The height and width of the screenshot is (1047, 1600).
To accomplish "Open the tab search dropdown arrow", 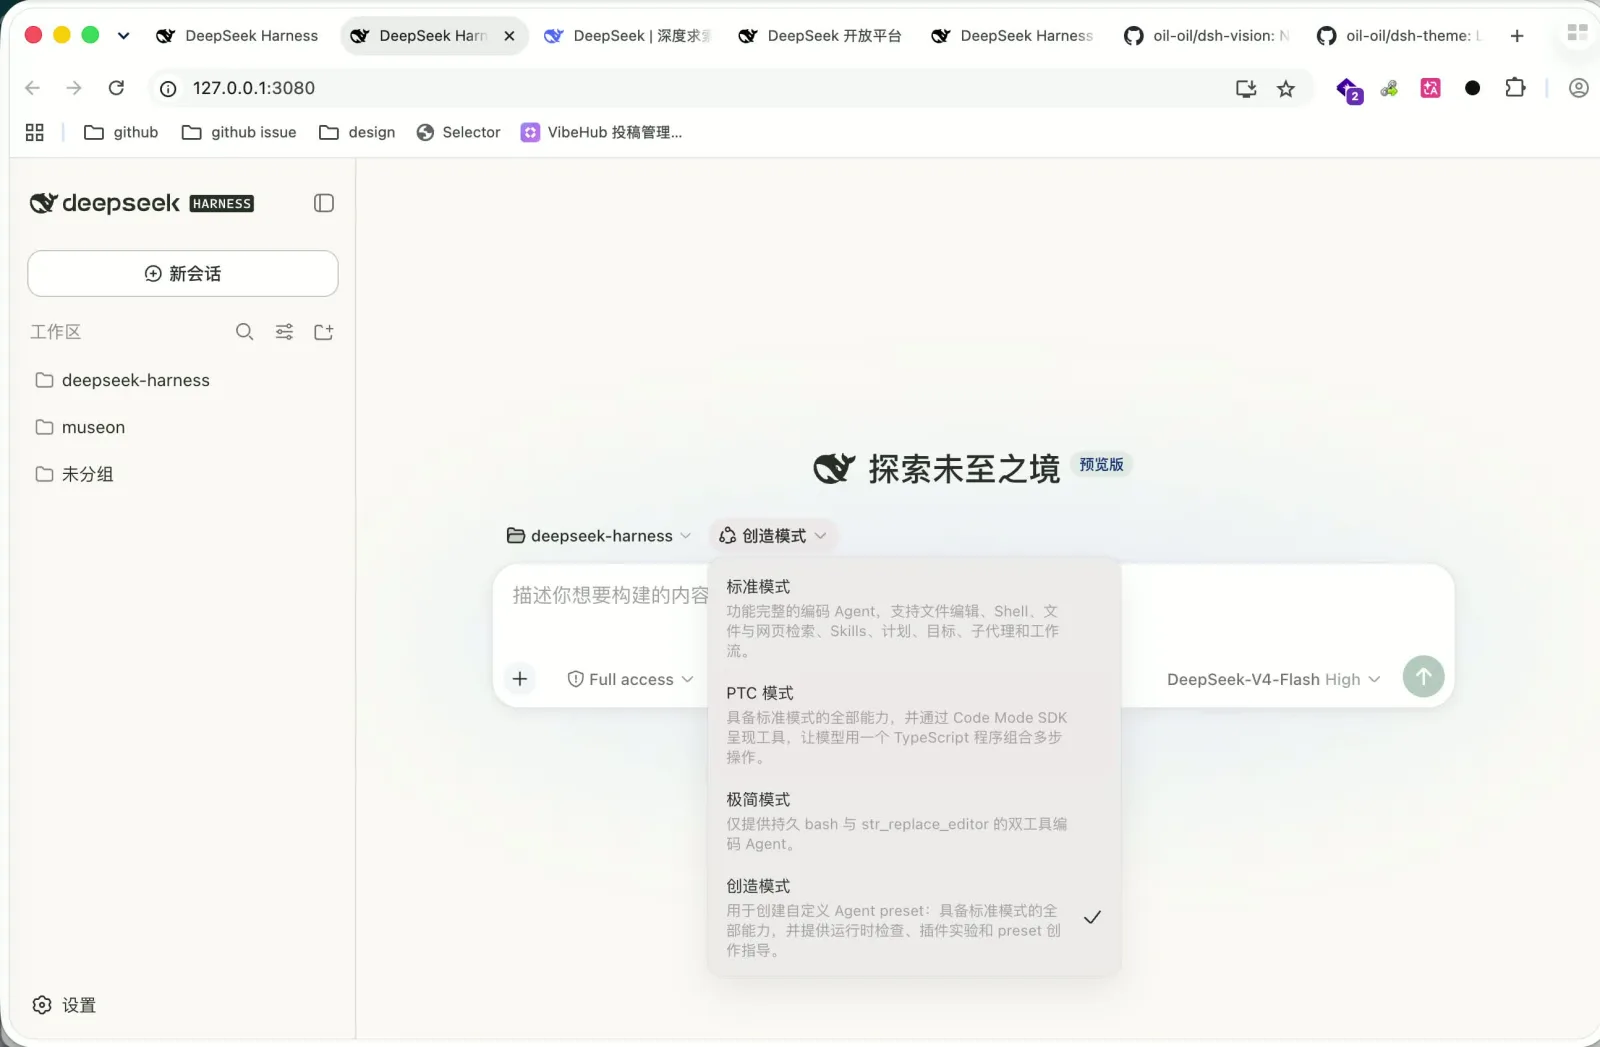I will (x=123, y=35).
